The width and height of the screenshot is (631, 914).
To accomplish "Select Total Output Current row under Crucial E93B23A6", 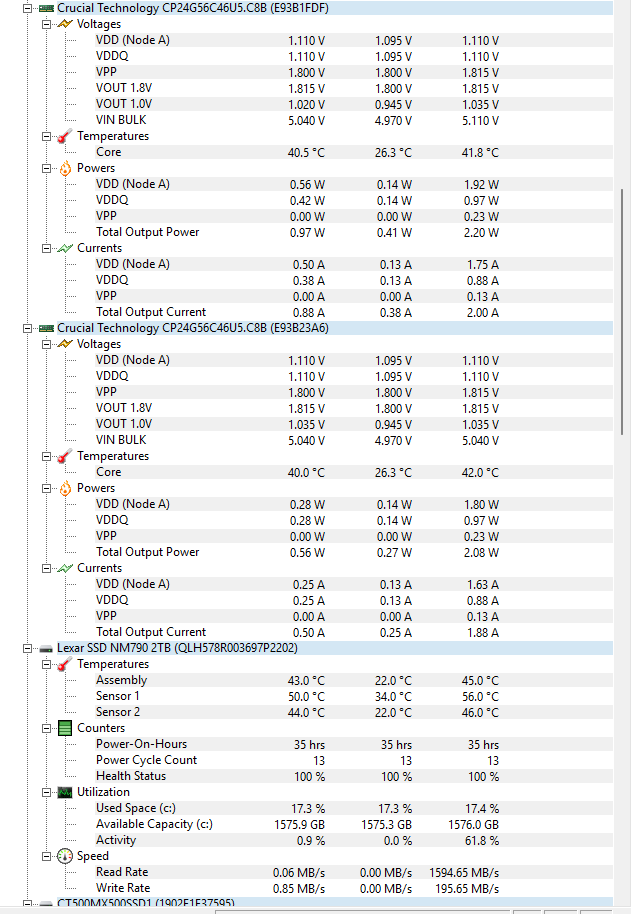I will tap(353, 632).
